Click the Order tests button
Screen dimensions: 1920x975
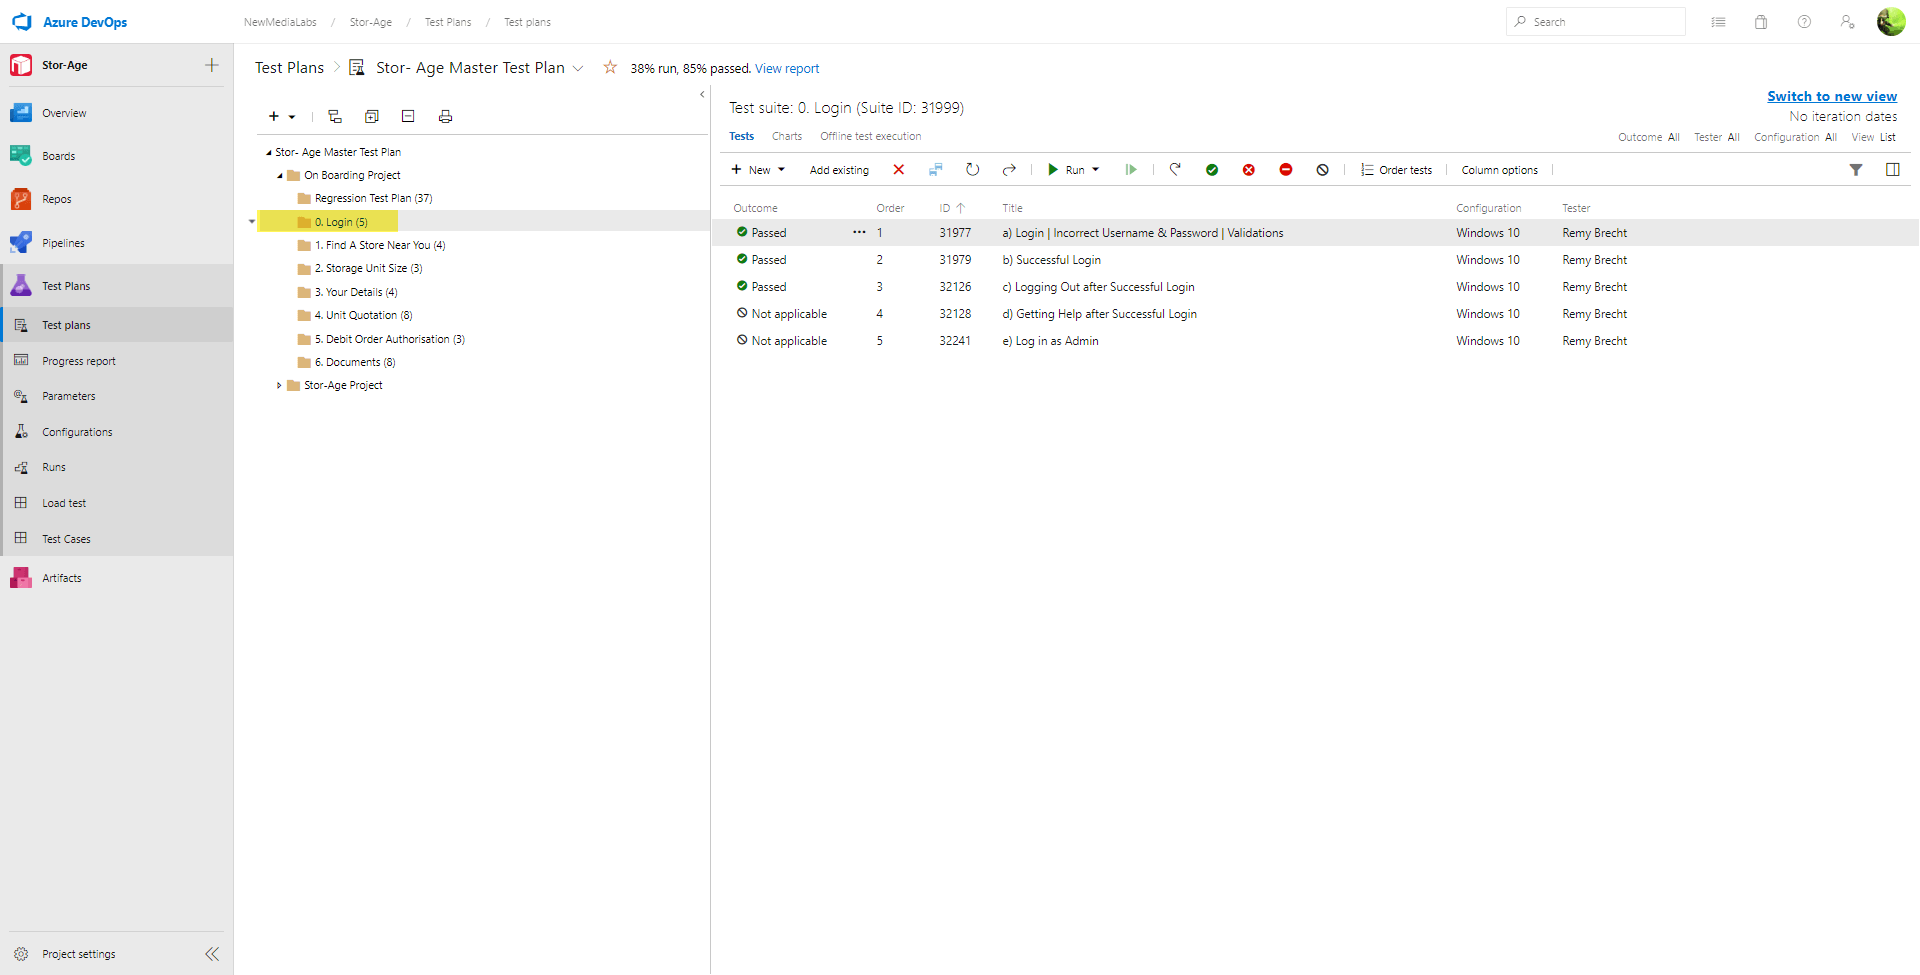pos(1396,170)
